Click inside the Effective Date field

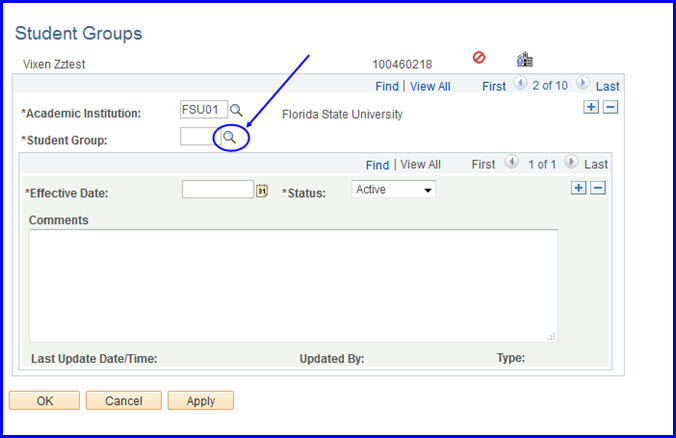pyautogui.click(x=217, y=189)
